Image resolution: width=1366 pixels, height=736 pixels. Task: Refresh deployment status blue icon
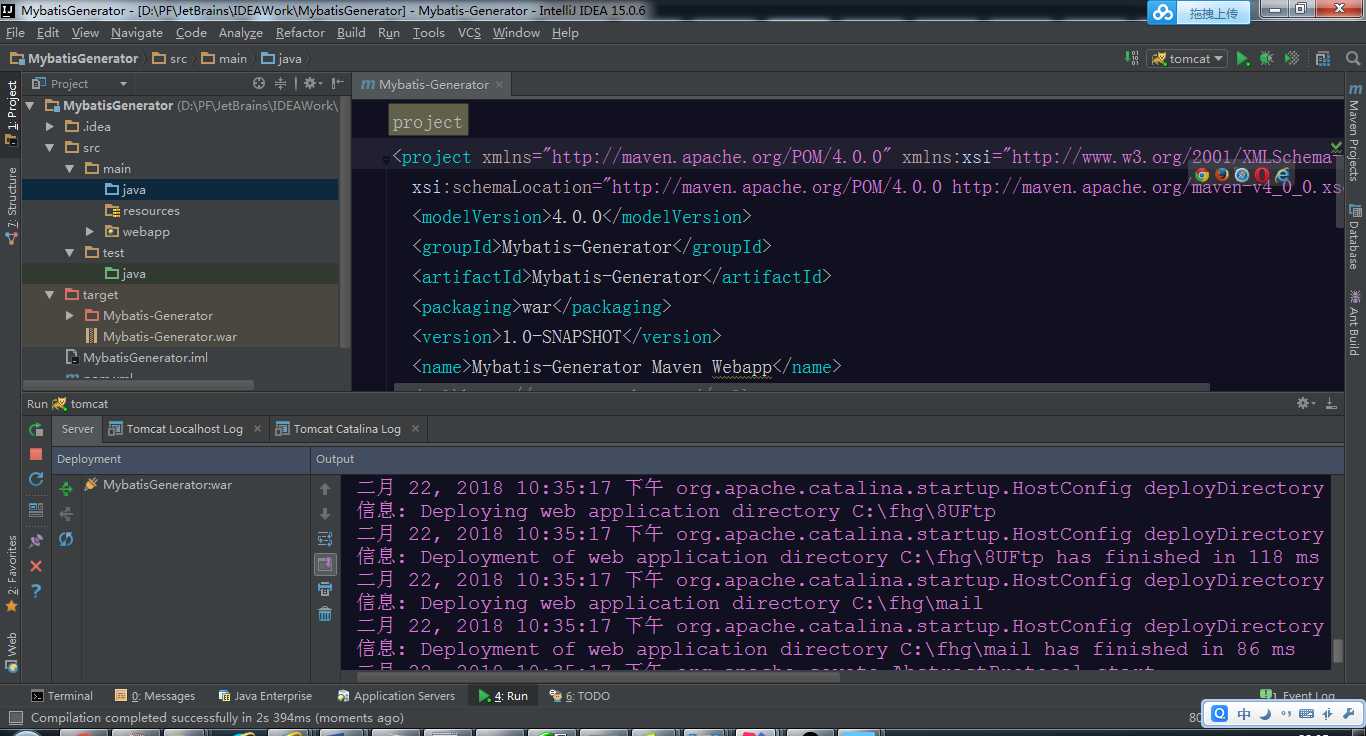pyautogui.click(x=66, y=539)
